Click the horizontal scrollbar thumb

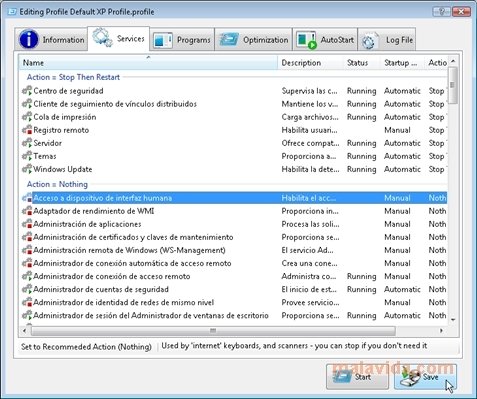[213, 331]
